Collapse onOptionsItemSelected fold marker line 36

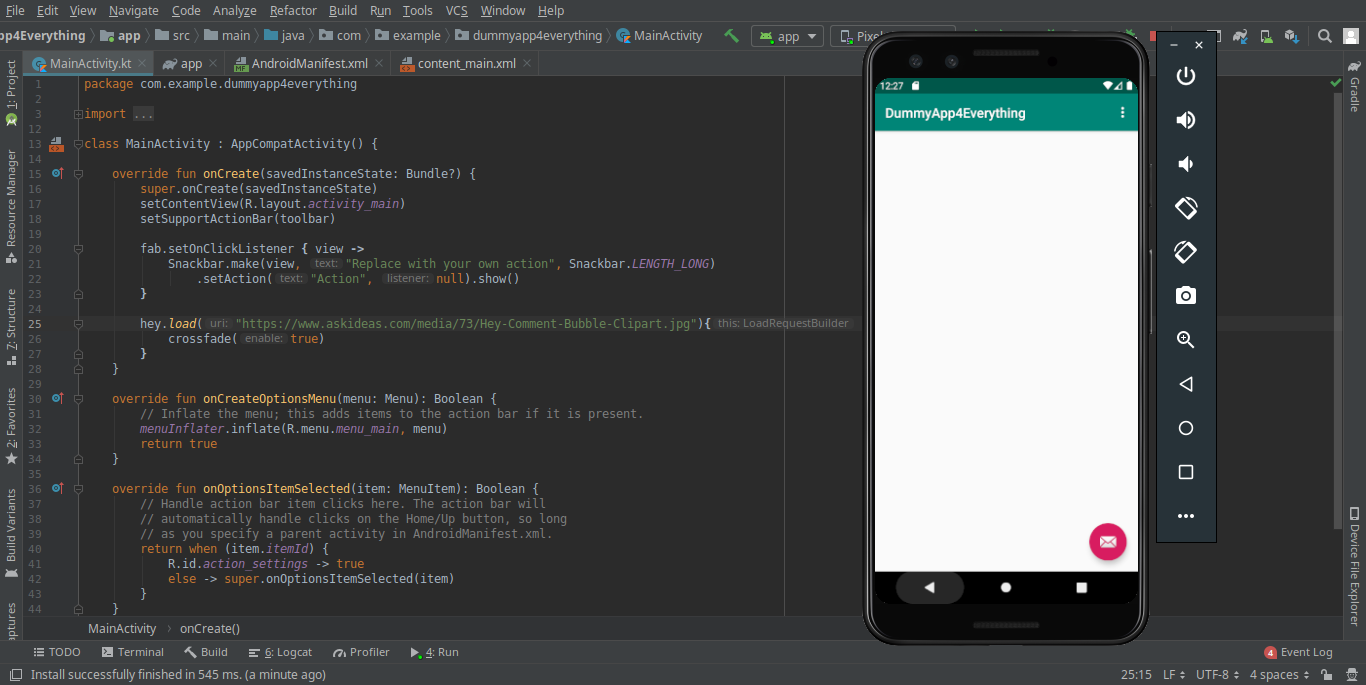click(78, 489)
